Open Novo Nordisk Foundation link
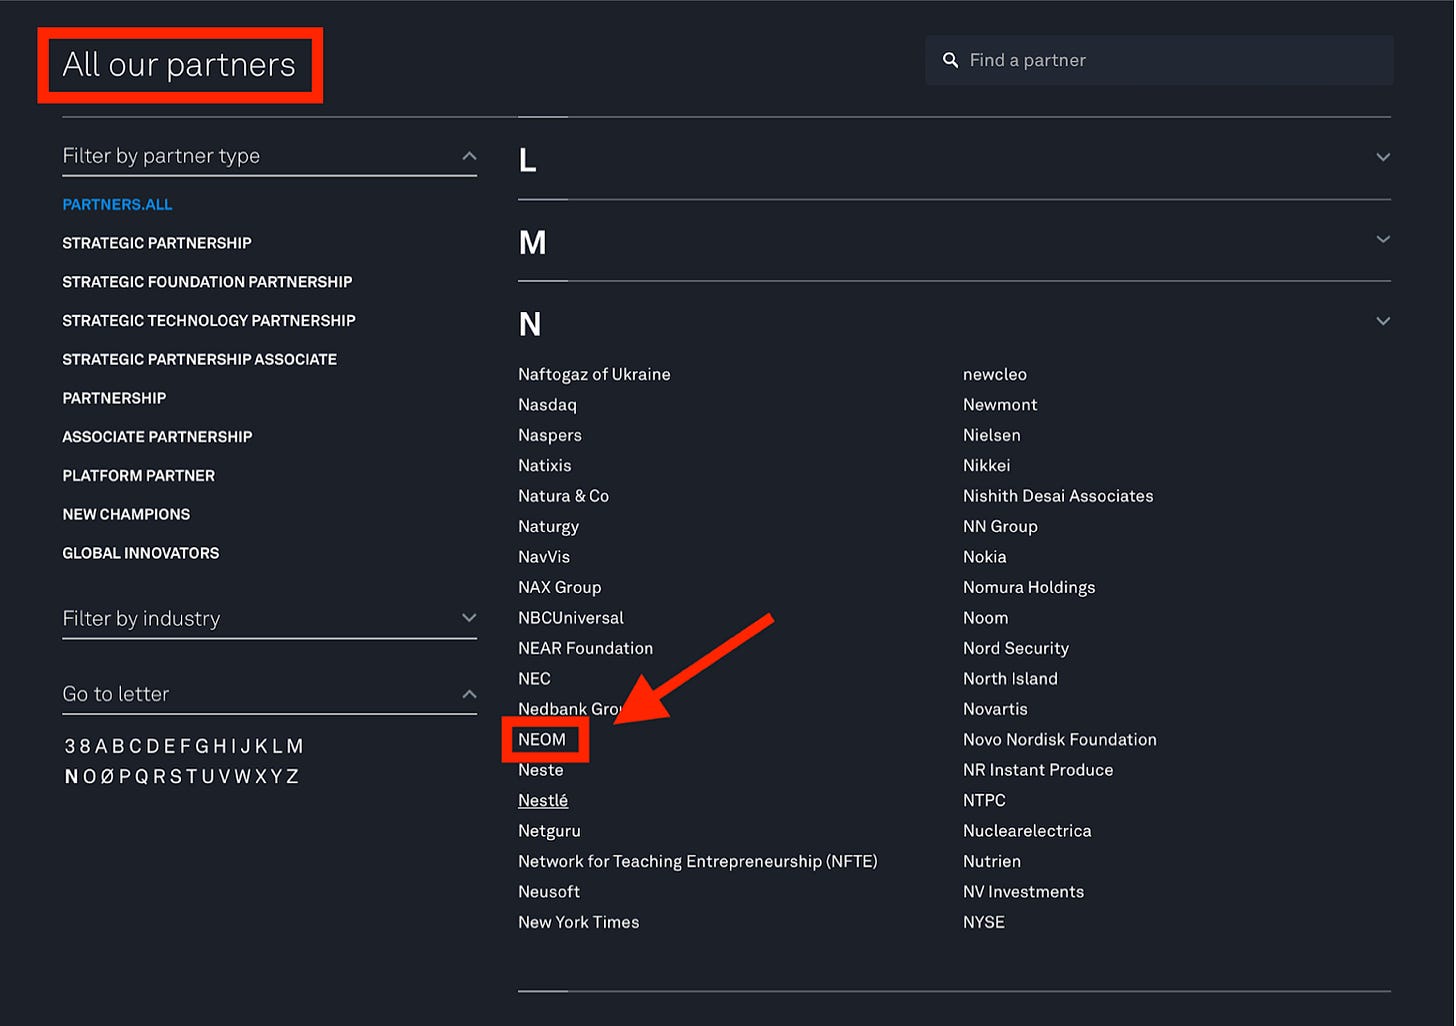This screenshot has height=1026, width=1456. [1060, 740]
